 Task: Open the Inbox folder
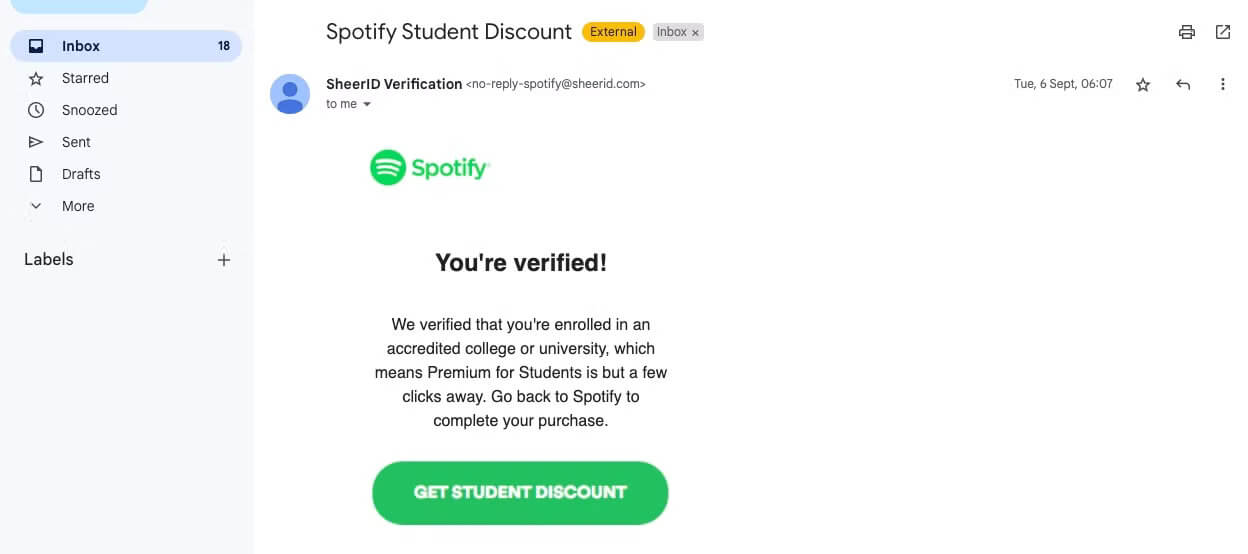point(80,46)
